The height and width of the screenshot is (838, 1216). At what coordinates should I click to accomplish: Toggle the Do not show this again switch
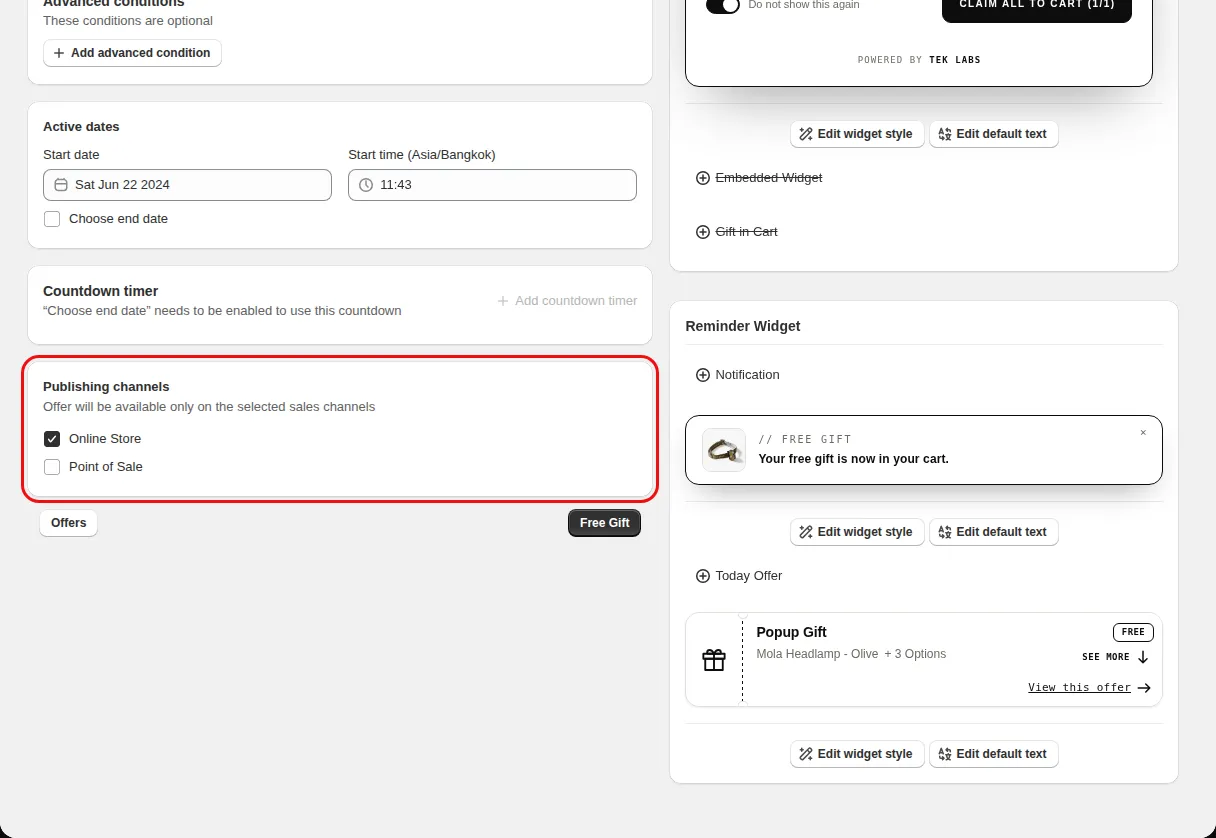(x=723, y=5)
